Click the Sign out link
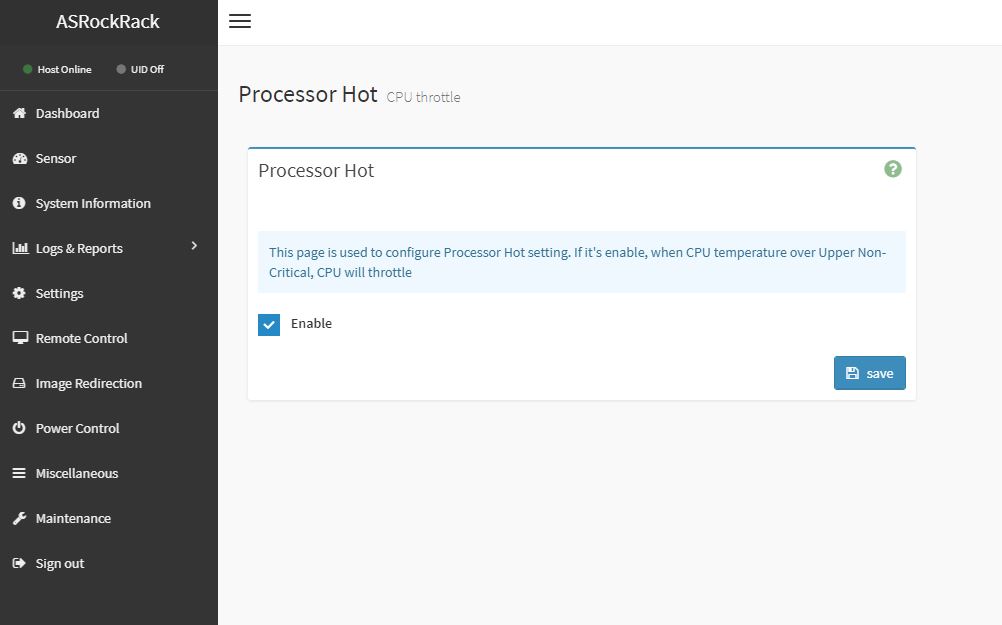Viewport: 1002px width, 625px height. click(60, 563)
